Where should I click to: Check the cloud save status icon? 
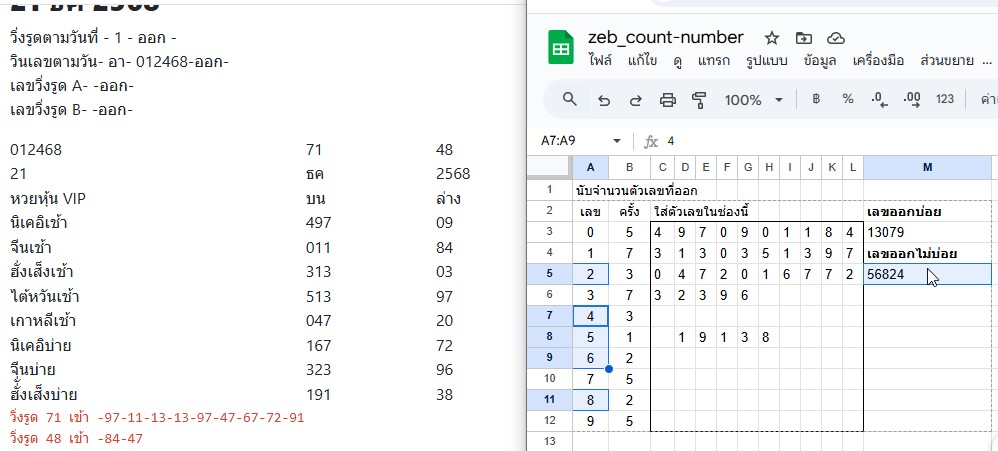coord(836,38)
